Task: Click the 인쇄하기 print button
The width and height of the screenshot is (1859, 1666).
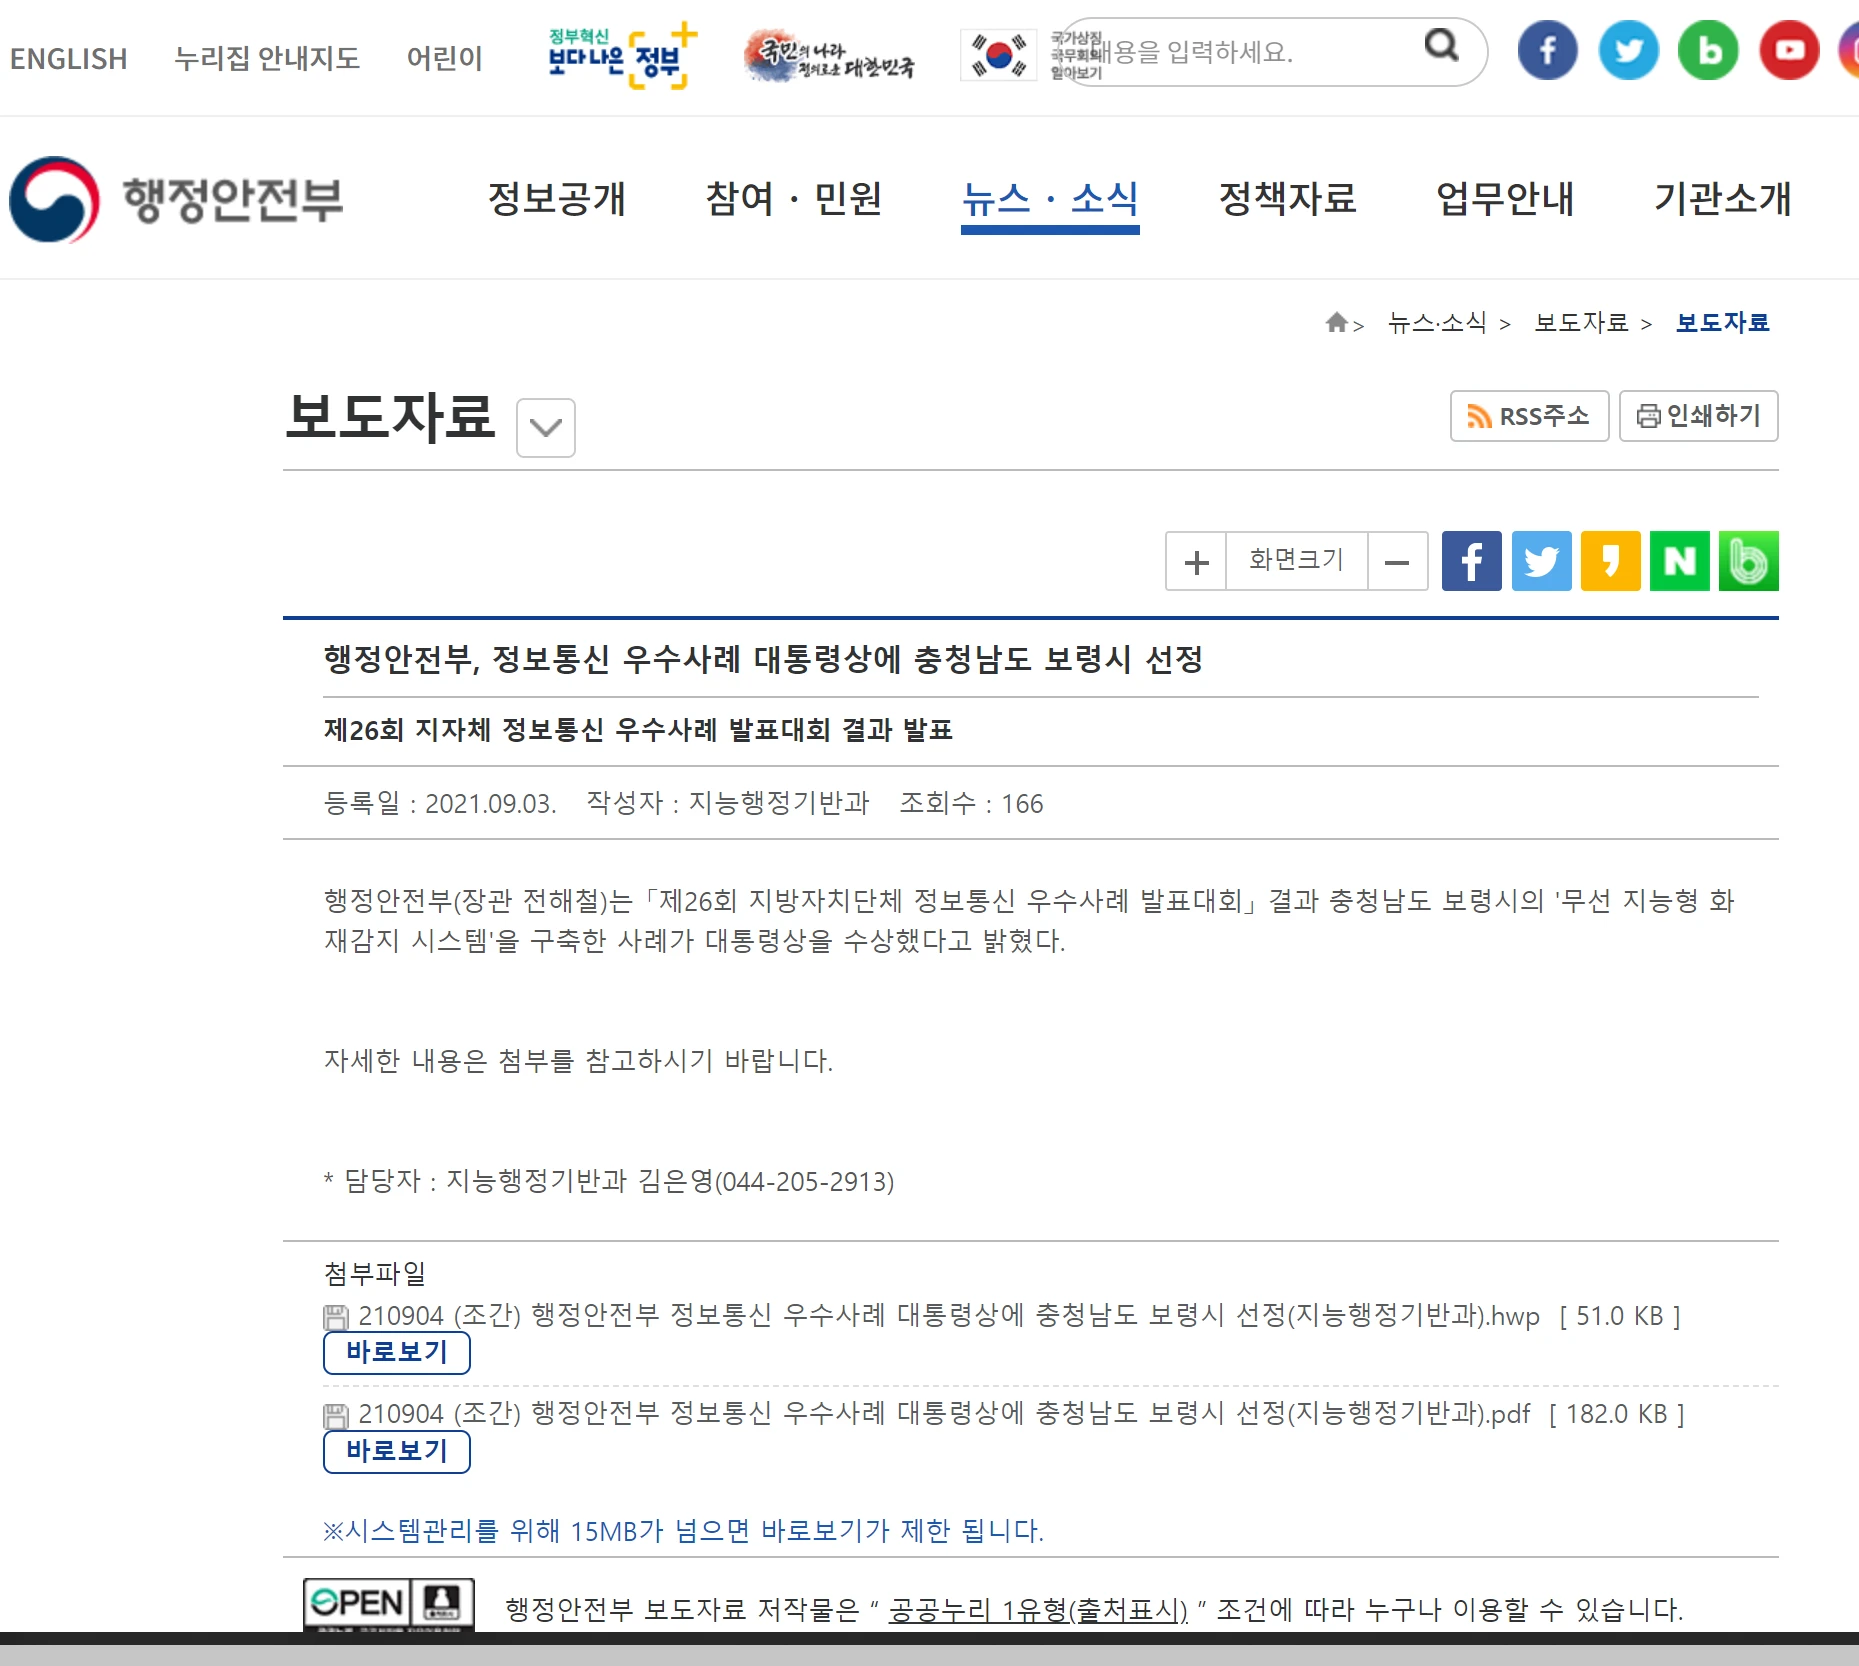Action: coord(1698,415)
